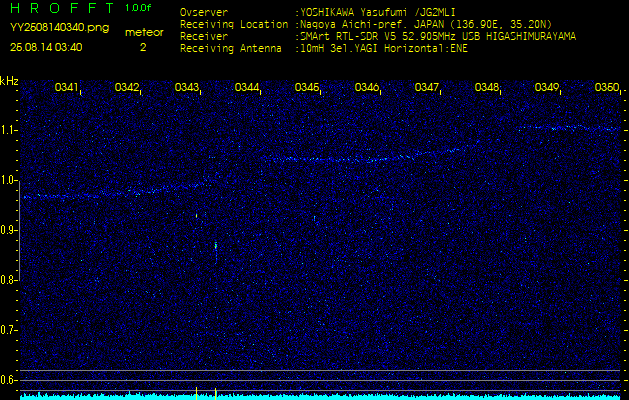The height and width of the screenshot is (400, 629).
Task: Click the 'Receiver' field label
Action: point(204,37)
